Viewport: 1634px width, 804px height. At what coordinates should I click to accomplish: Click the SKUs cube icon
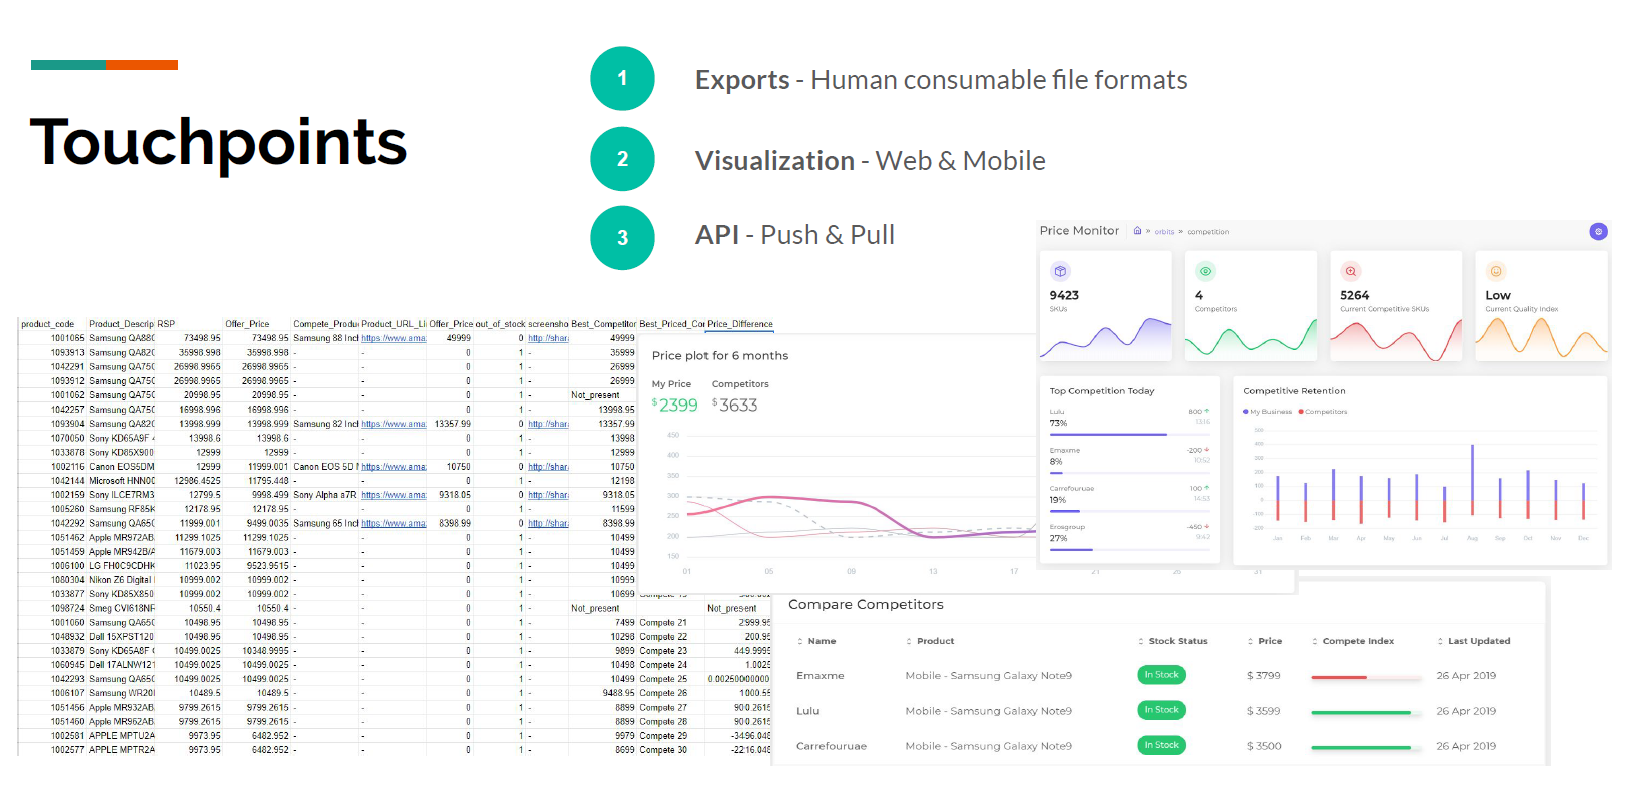pyautogui.click(x=1060, y=271)
